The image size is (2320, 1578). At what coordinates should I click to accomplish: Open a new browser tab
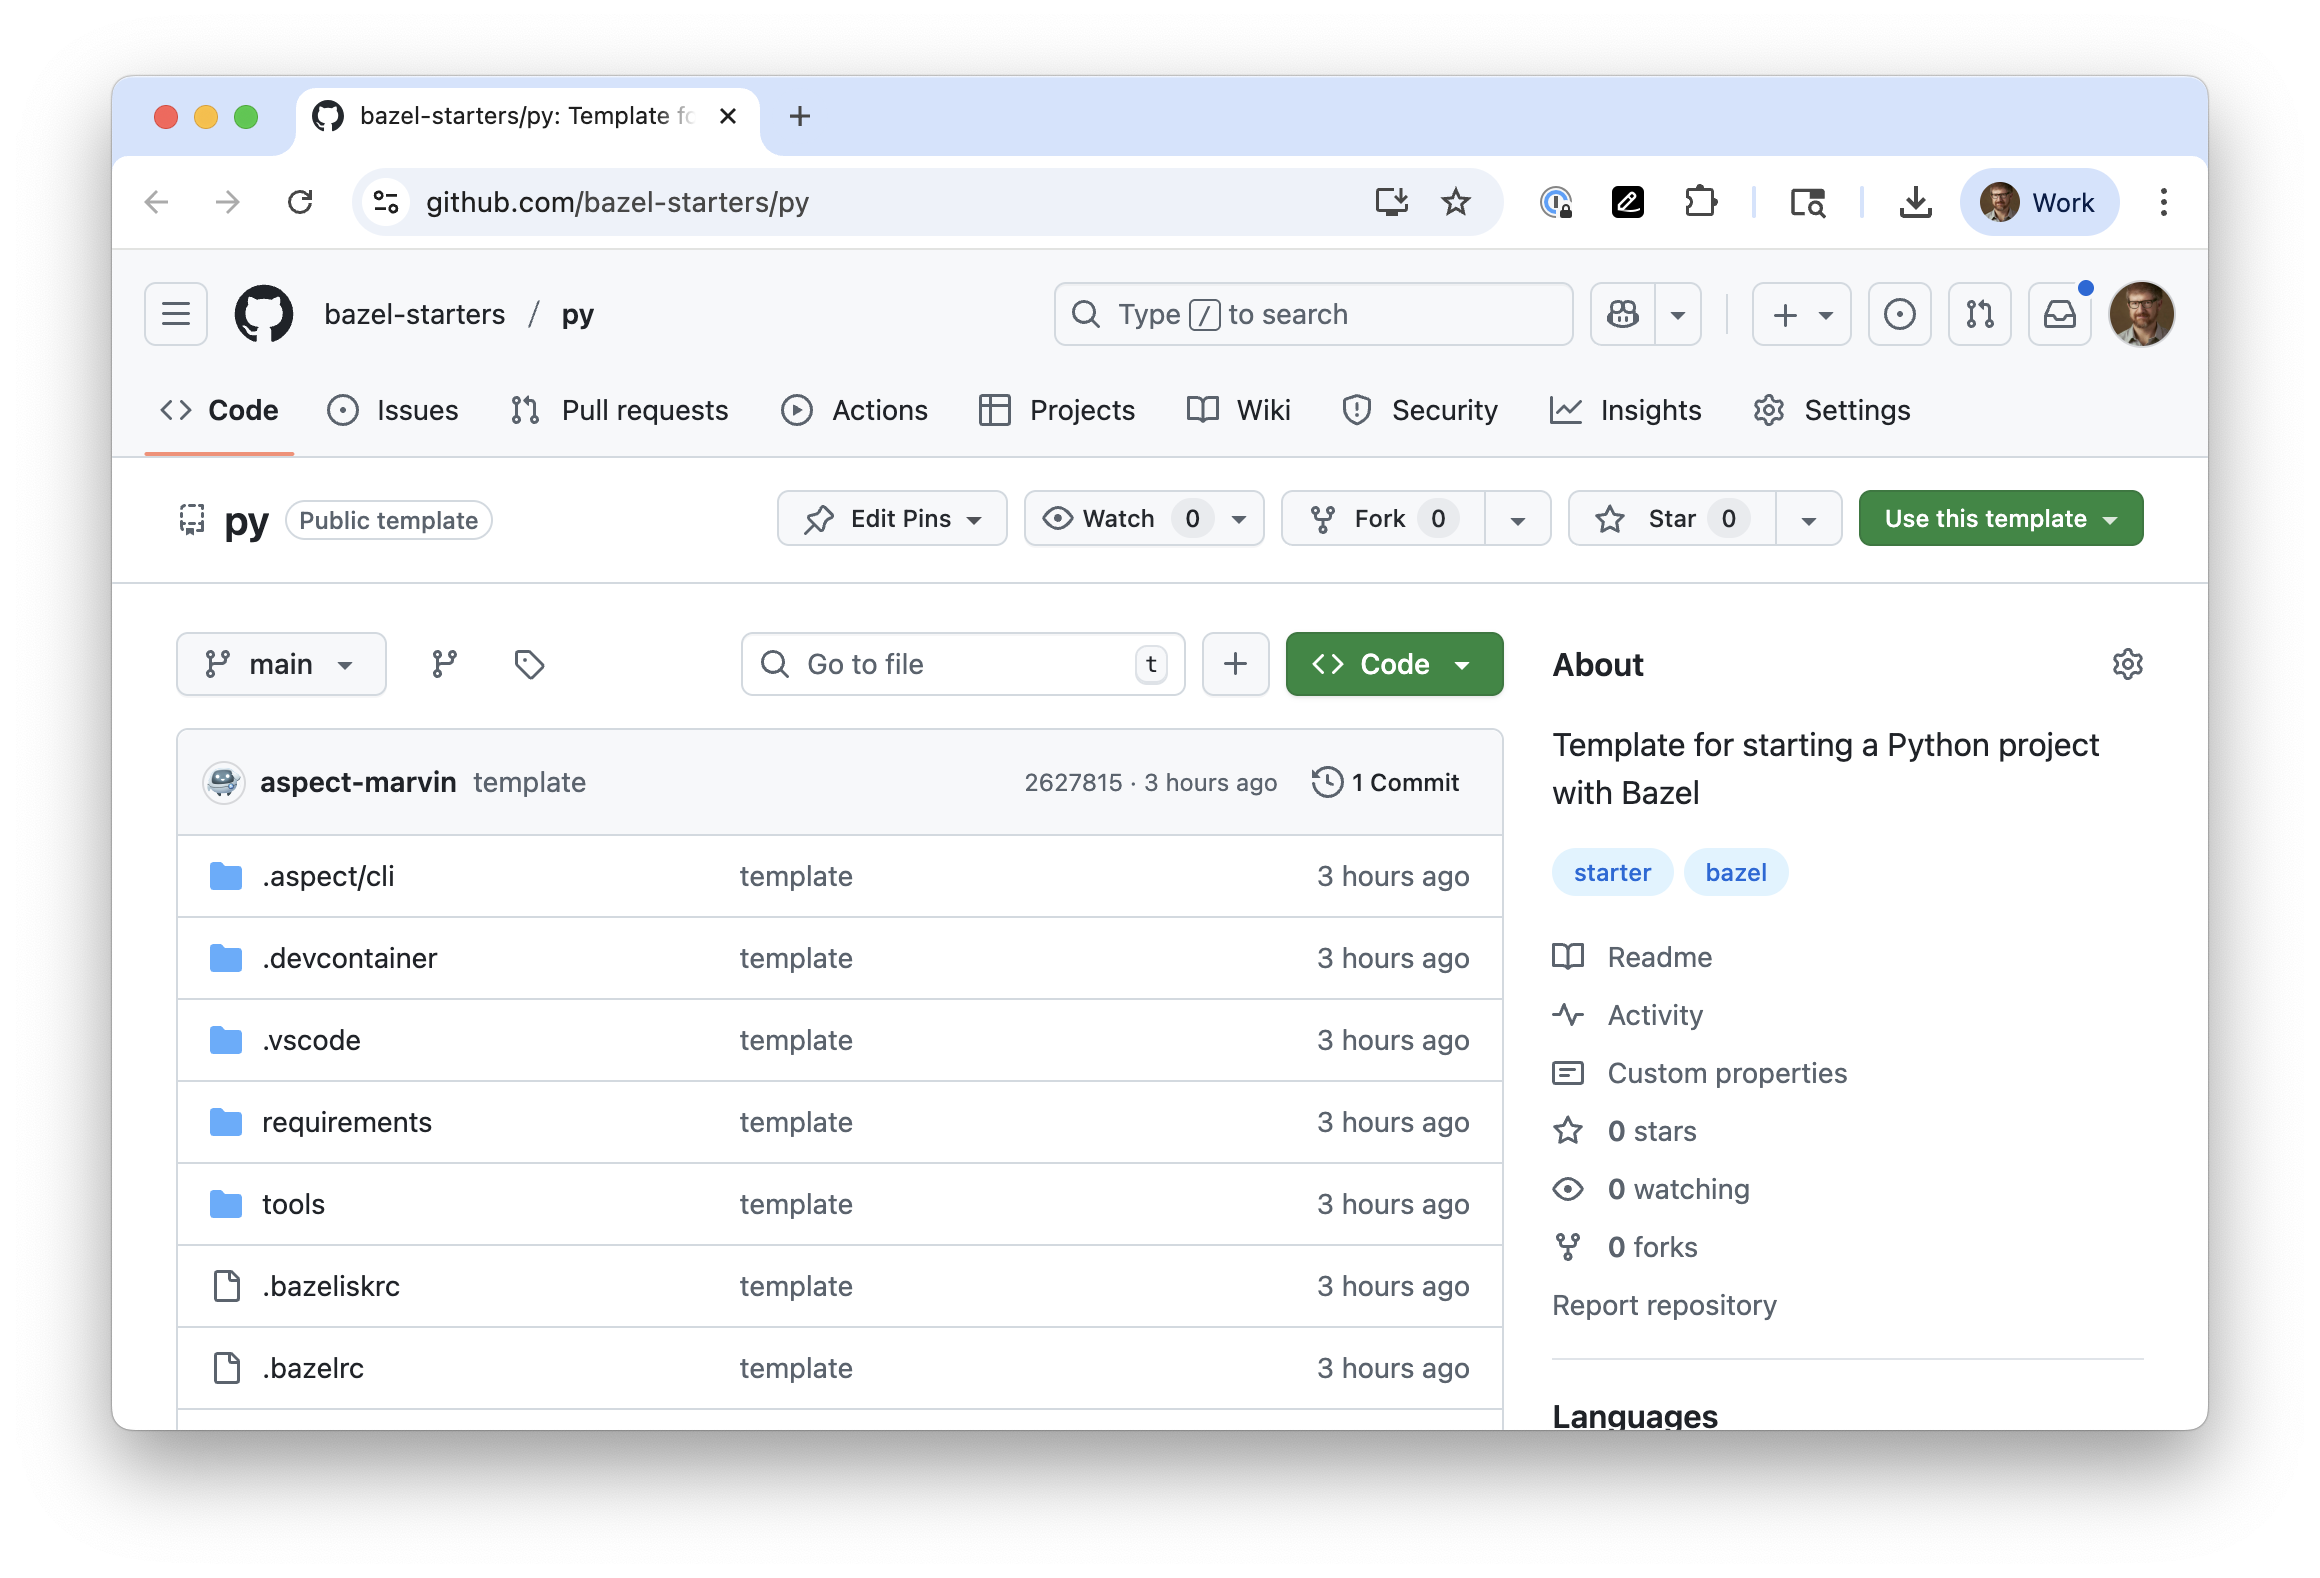pos(800,116)
